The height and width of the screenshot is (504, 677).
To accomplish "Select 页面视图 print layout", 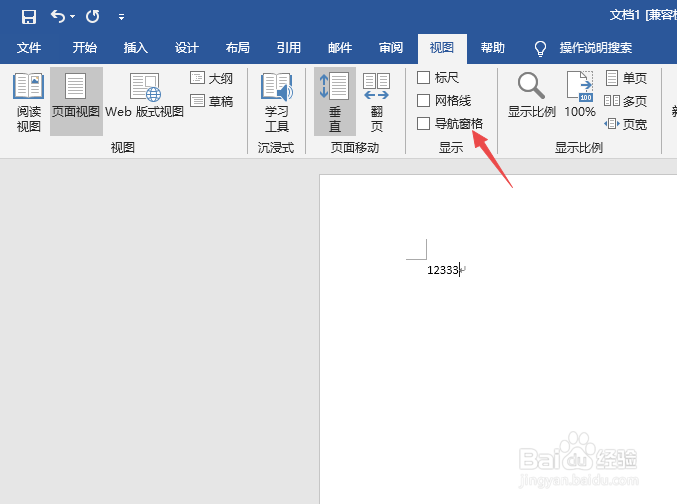I will 76,102.
